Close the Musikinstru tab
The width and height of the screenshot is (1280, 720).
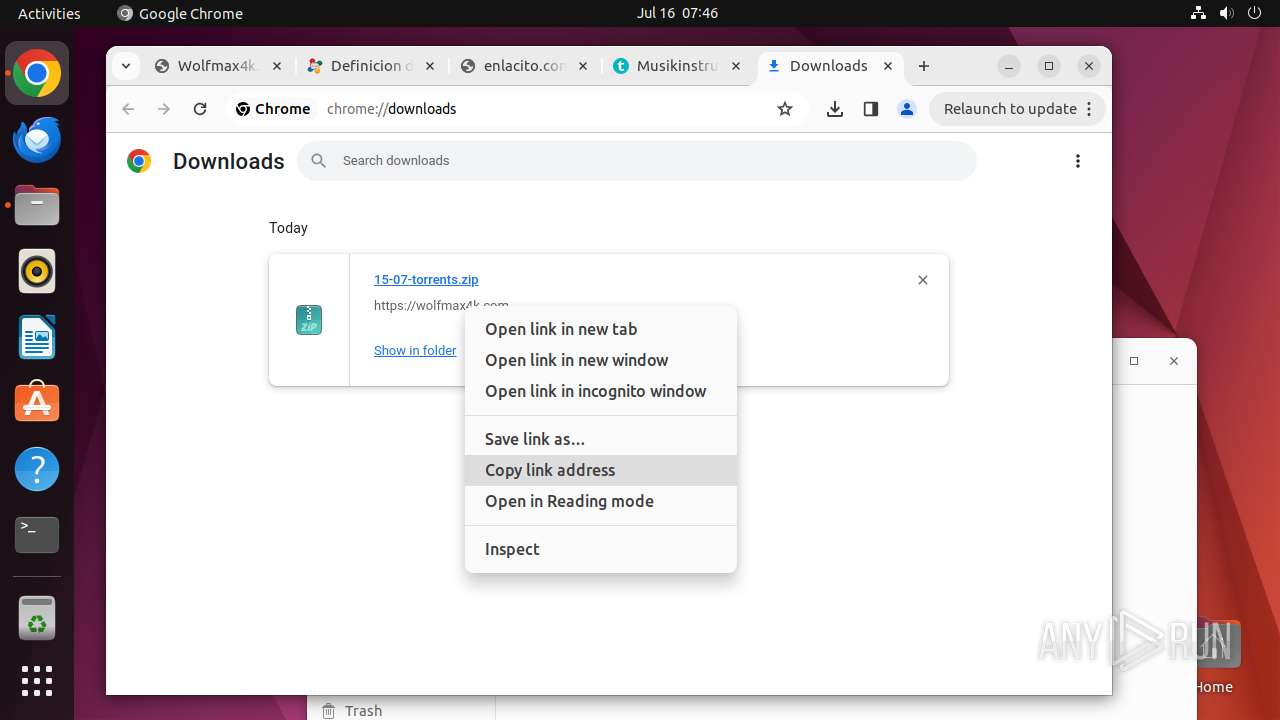736,66
